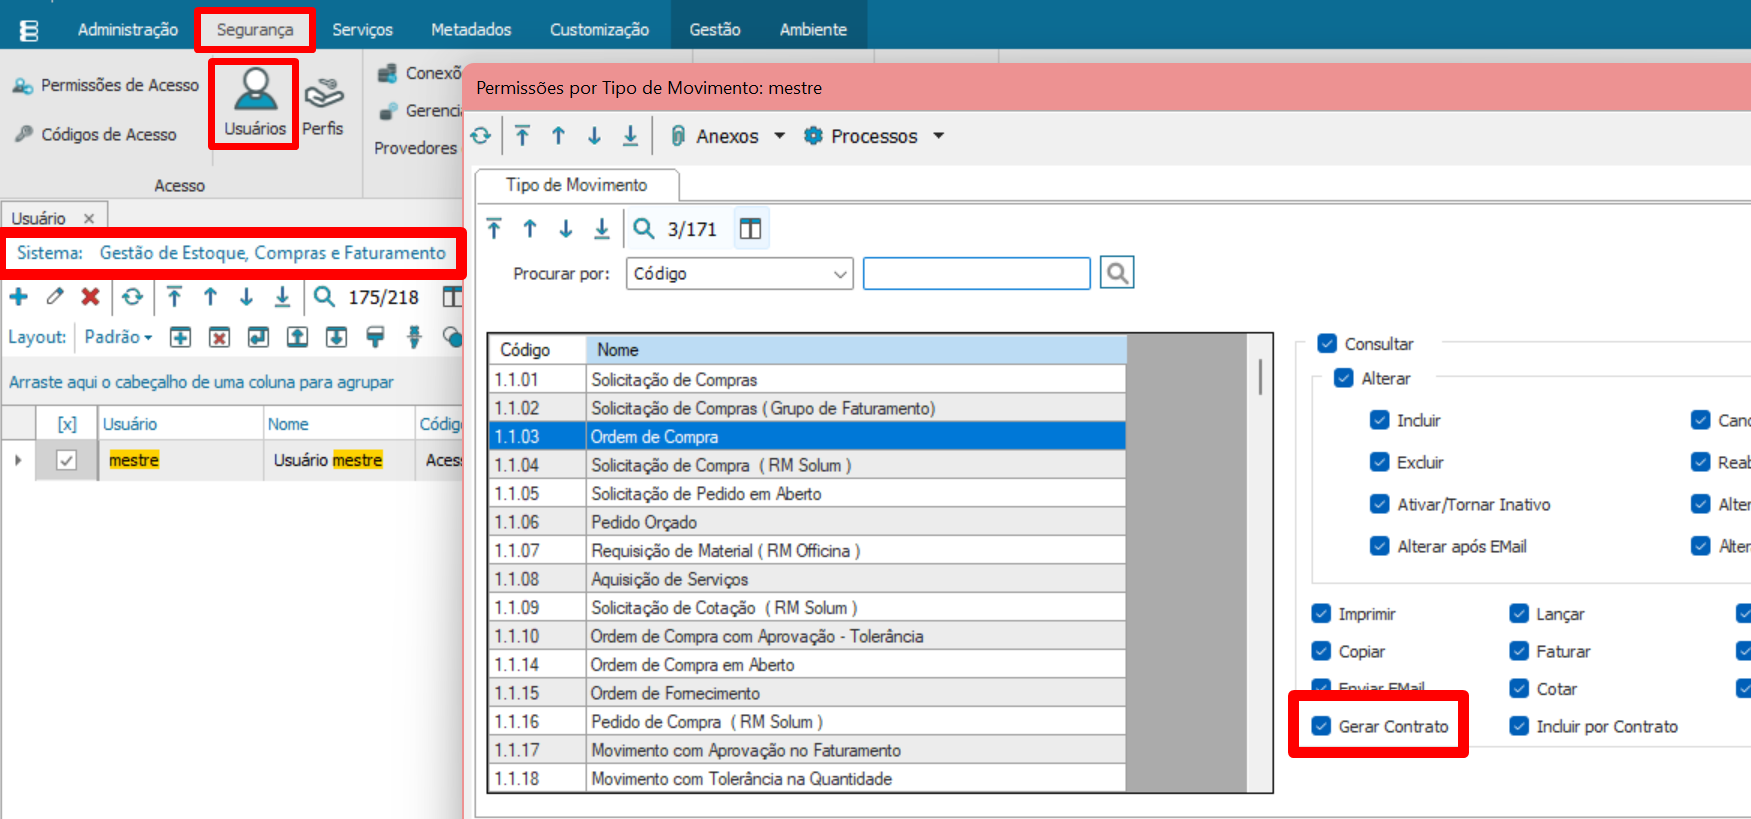Expand the mestre user row arrow

point(18,460)
